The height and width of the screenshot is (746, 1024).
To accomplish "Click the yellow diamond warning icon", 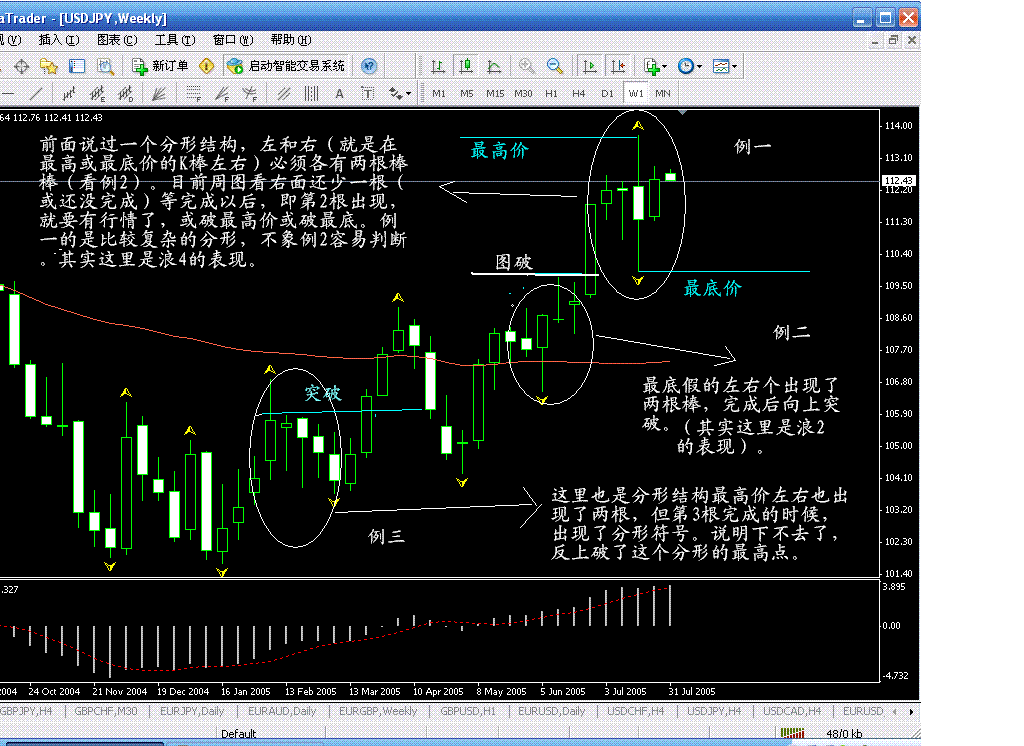I will (x=206, y=66).
